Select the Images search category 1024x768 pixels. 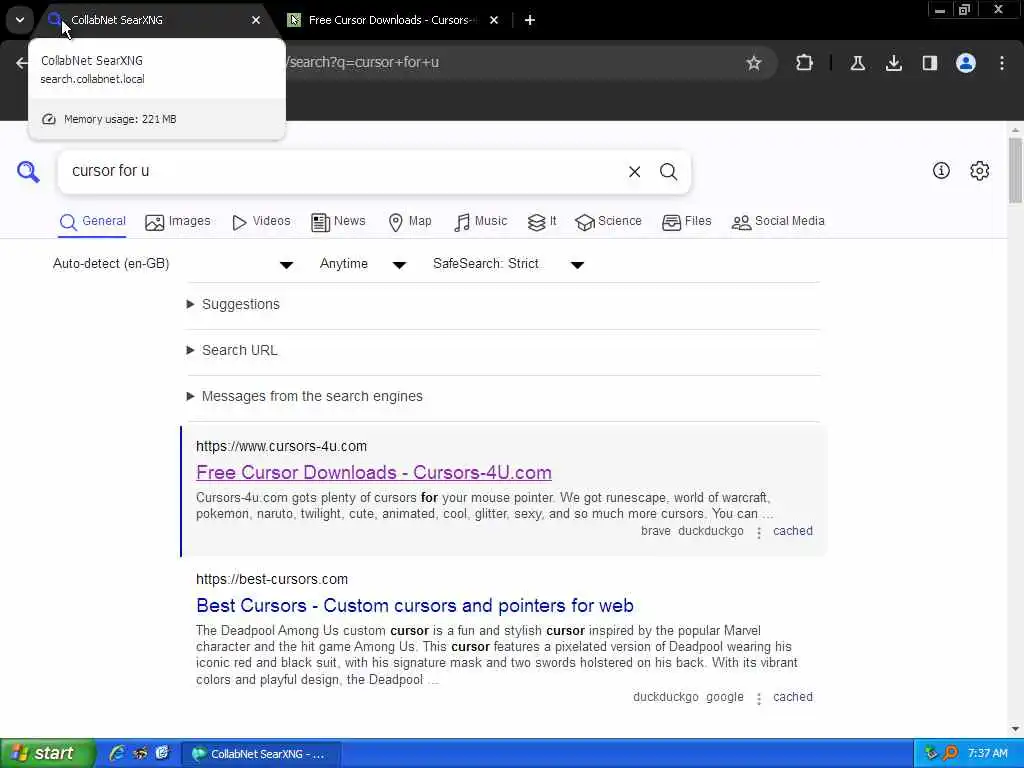178,221
